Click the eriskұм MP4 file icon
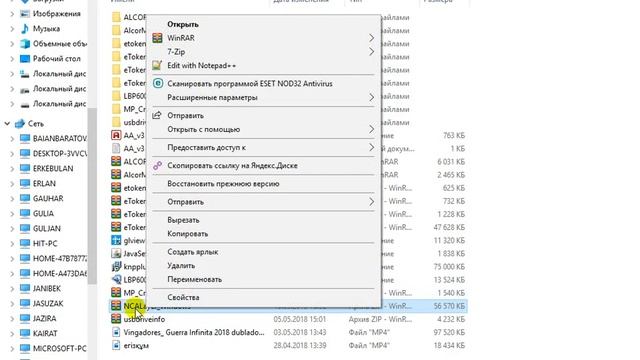 coord(116,345)
